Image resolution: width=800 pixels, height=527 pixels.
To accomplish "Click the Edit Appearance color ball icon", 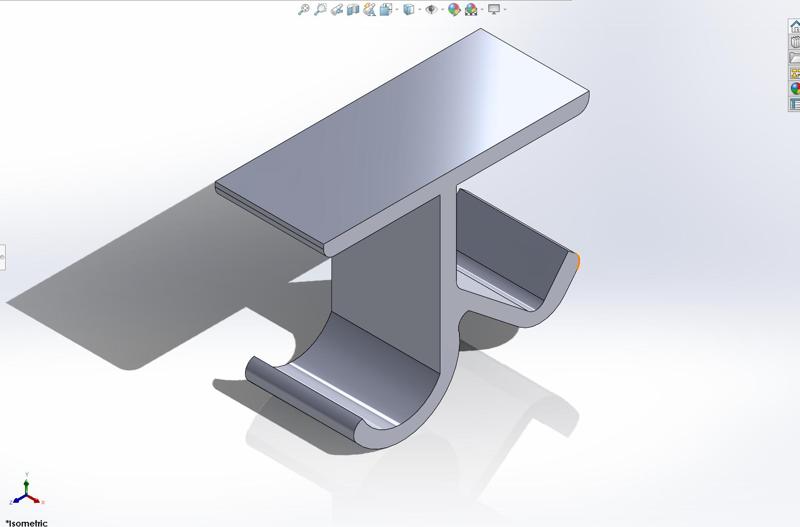I will click(x=454, y=9).
